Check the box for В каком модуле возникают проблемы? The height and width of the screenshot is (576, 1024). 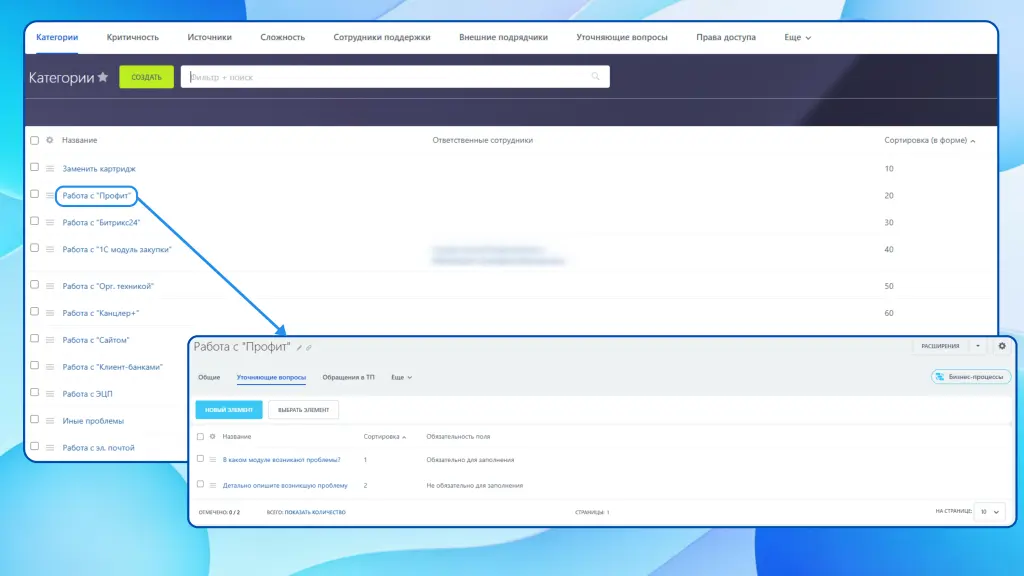(x=200, y=458)
